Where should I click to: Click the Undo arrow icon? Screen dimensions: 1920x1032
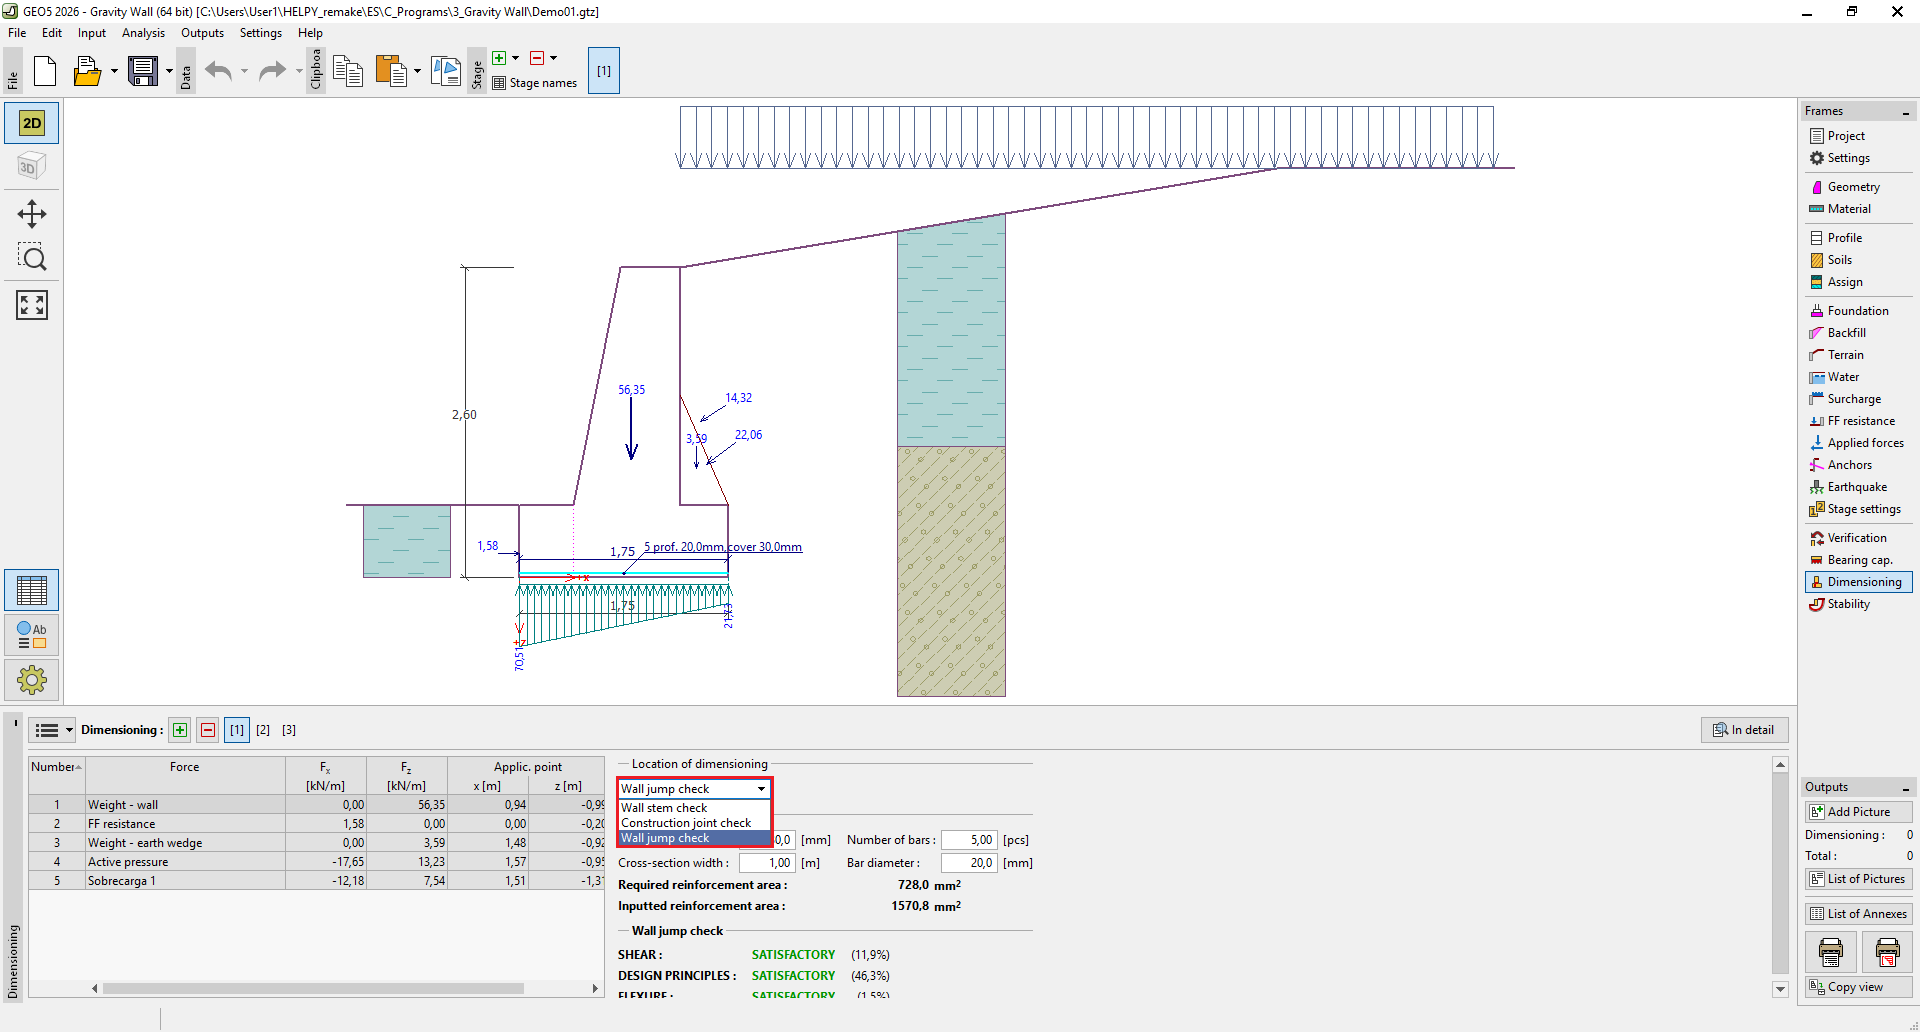(218, 71)
